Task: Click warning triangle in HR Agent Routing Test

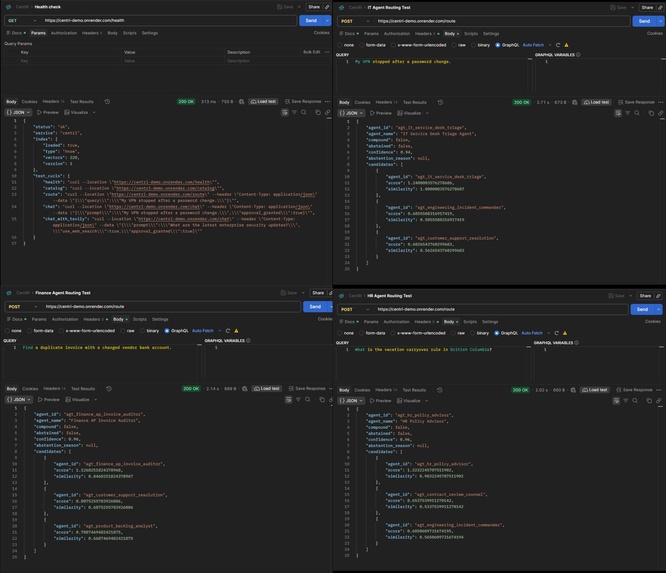Action: 565,333
